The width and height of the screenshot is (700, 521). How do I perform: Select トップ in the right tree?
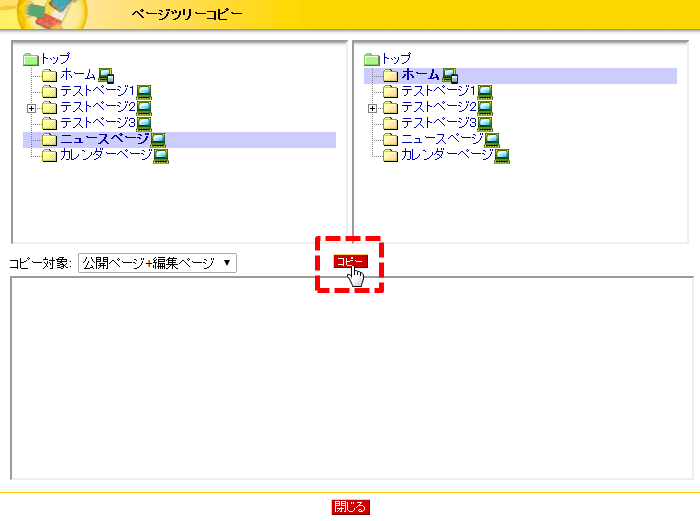pyautogui.click(x=396, y=58)
